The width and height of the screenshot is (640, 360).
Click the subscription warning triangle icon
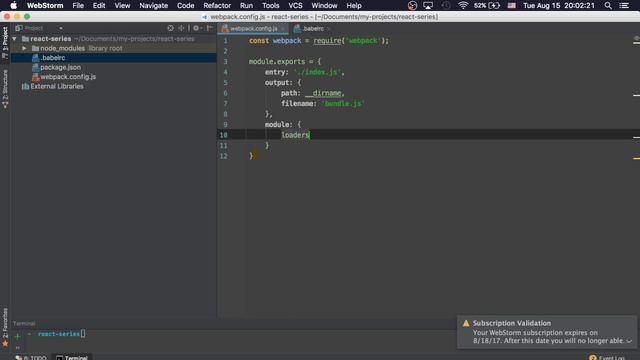(x=466, y=323)
